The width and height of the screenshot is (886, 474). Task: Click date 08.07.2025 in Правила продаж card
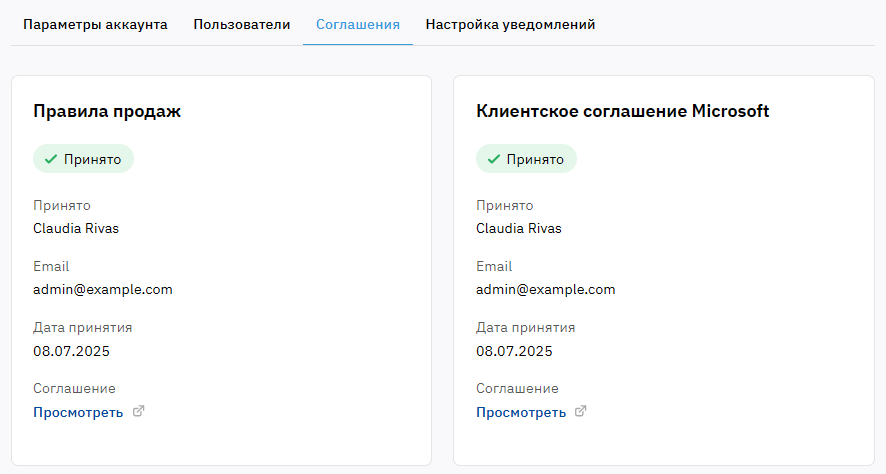coord(71,351)
